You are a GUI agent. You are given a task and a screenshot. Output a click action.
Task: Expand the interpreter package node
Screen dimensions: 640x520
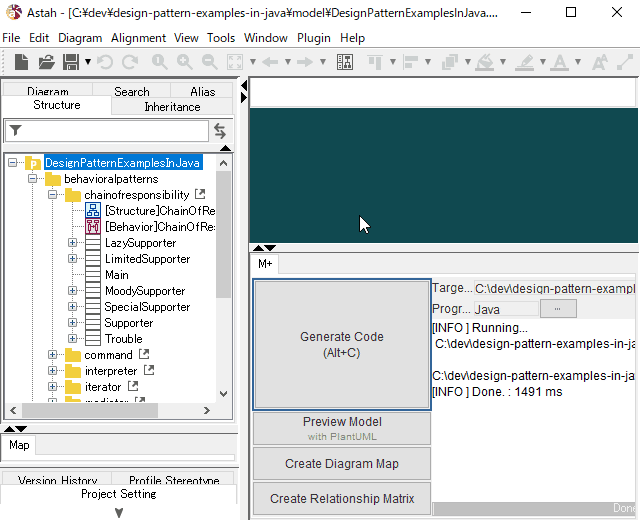53,371
